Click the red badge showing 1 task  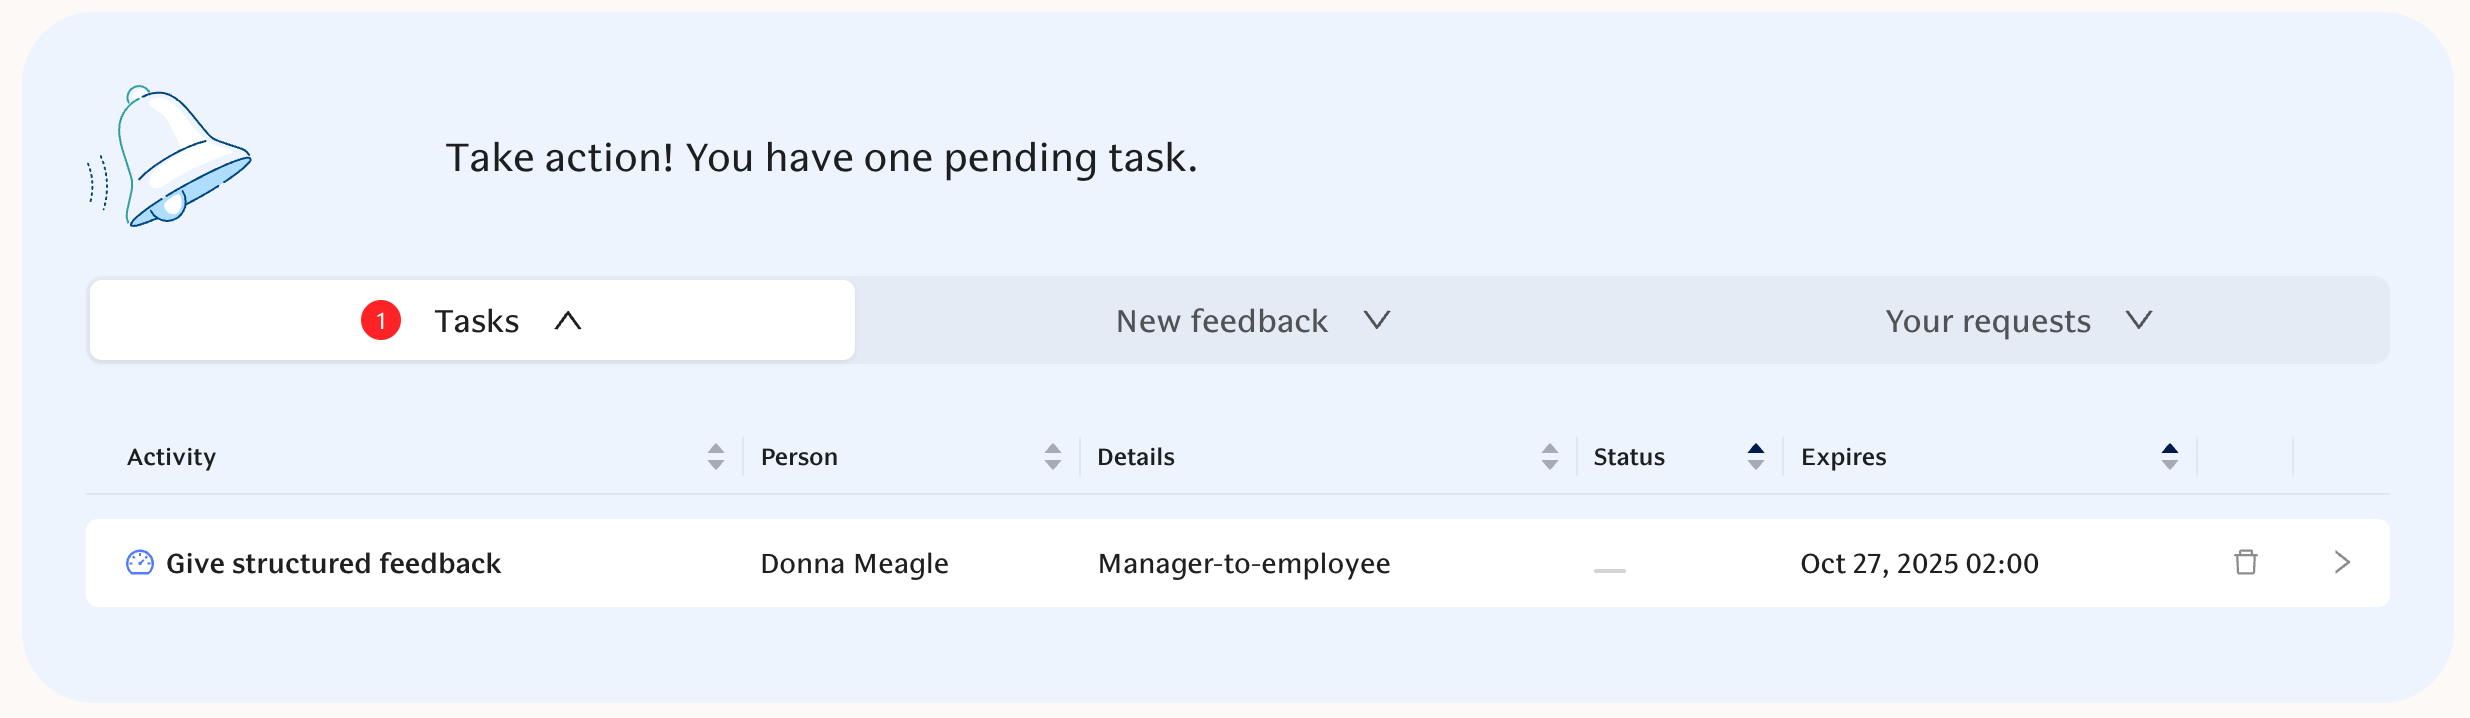click(381, 320)
